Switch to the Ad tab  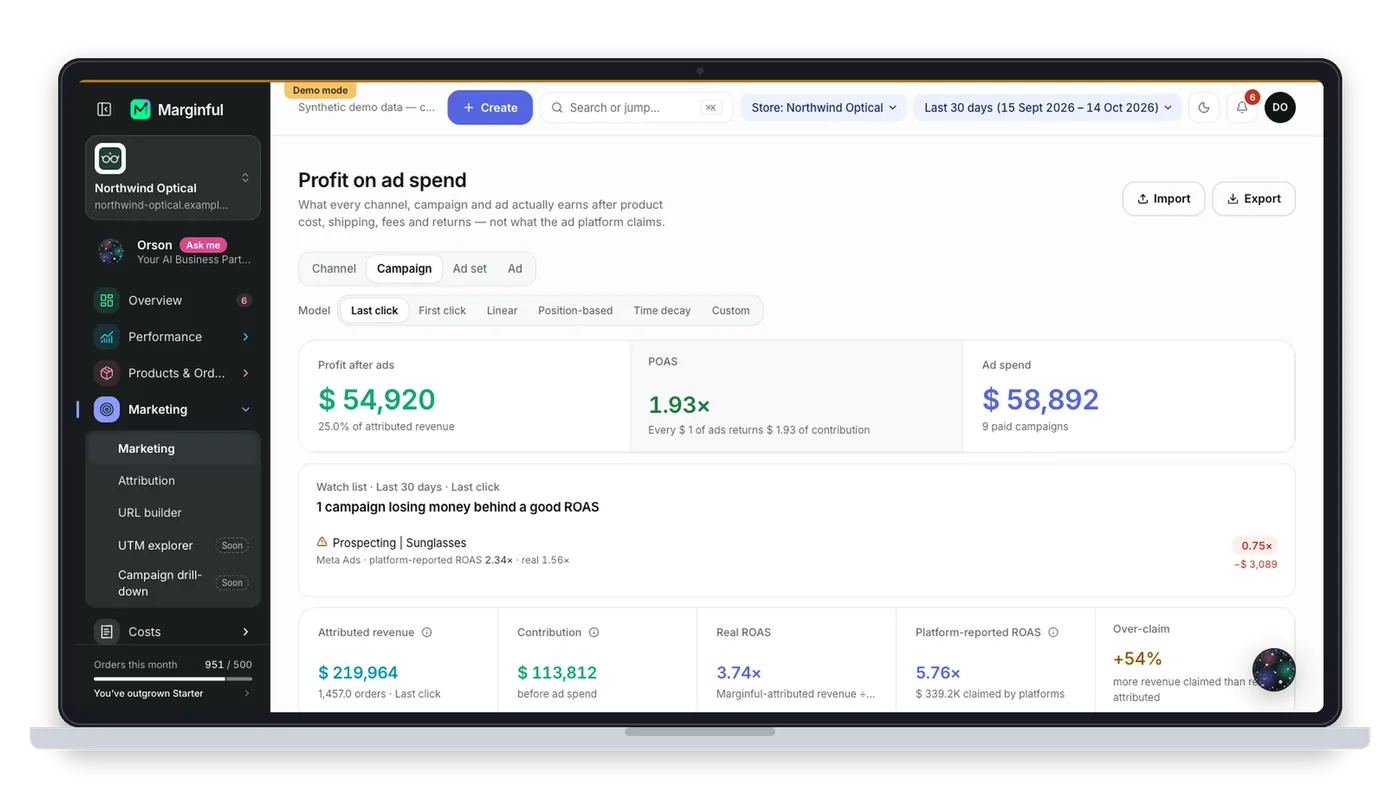[x=515, y=269]
